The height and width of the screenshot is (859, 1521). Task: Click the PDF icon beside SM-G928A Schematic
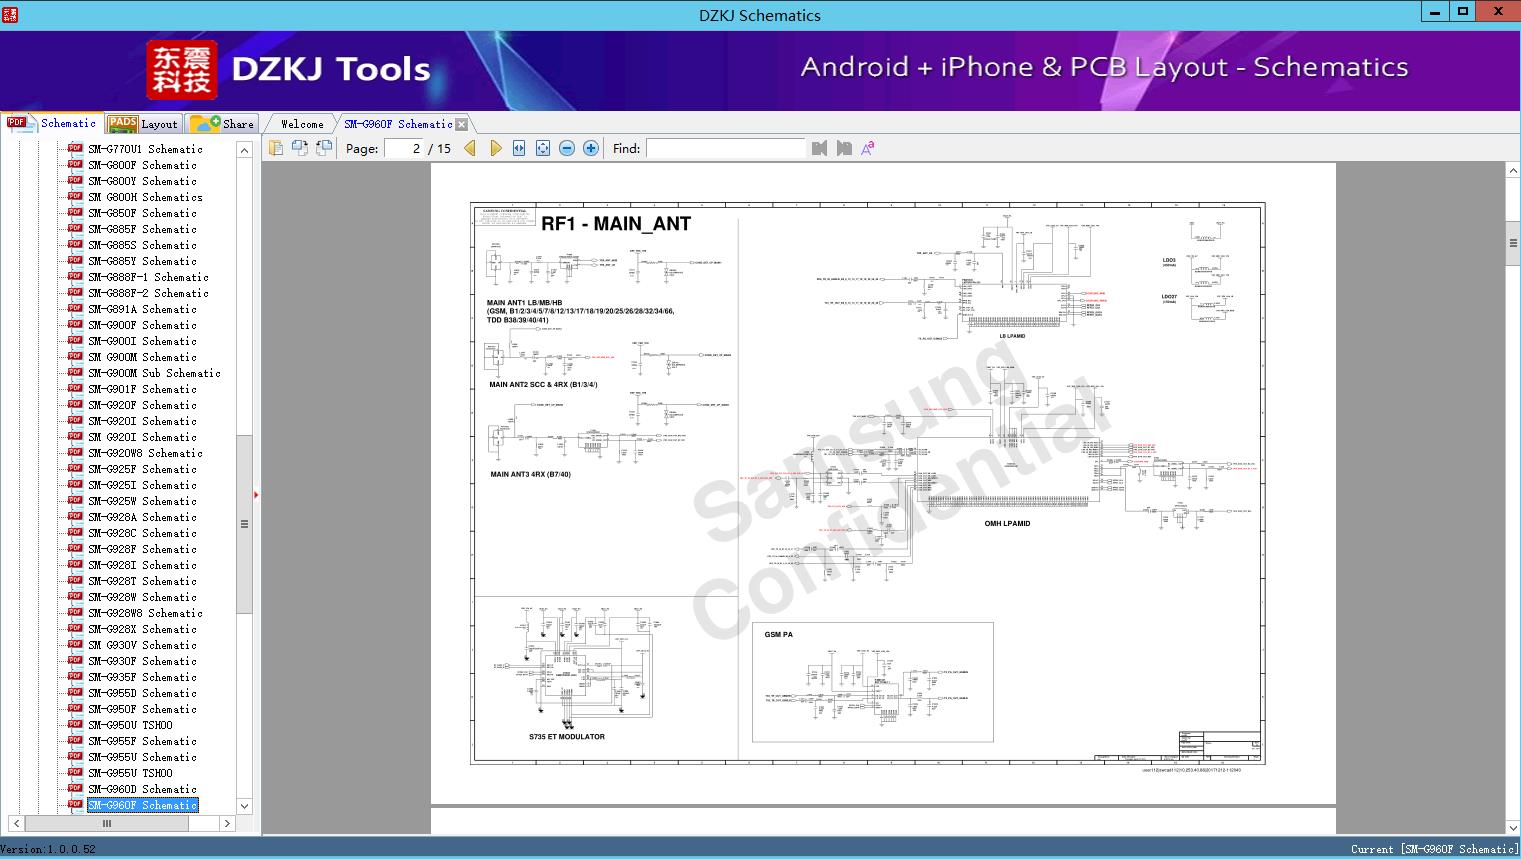tap(75, 517)
